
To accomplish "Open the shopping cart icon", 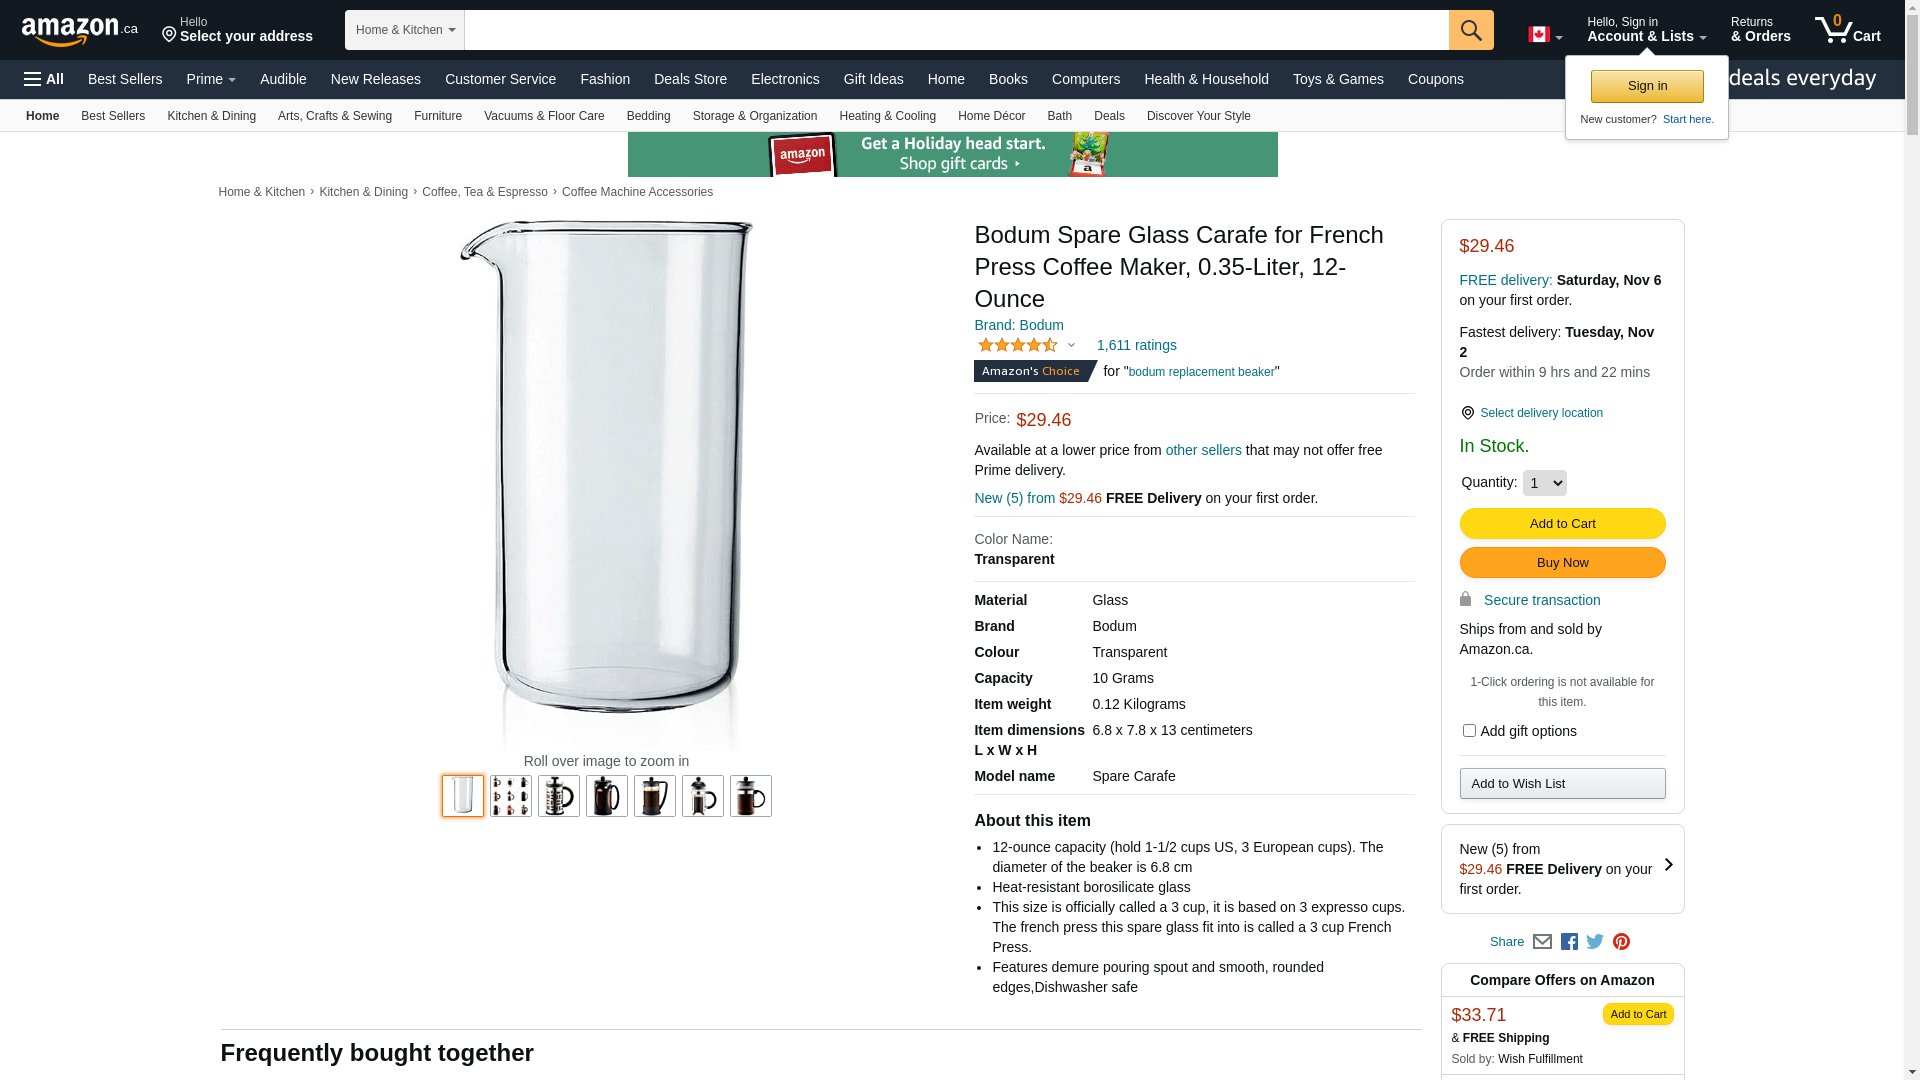I will [1847, 29].
